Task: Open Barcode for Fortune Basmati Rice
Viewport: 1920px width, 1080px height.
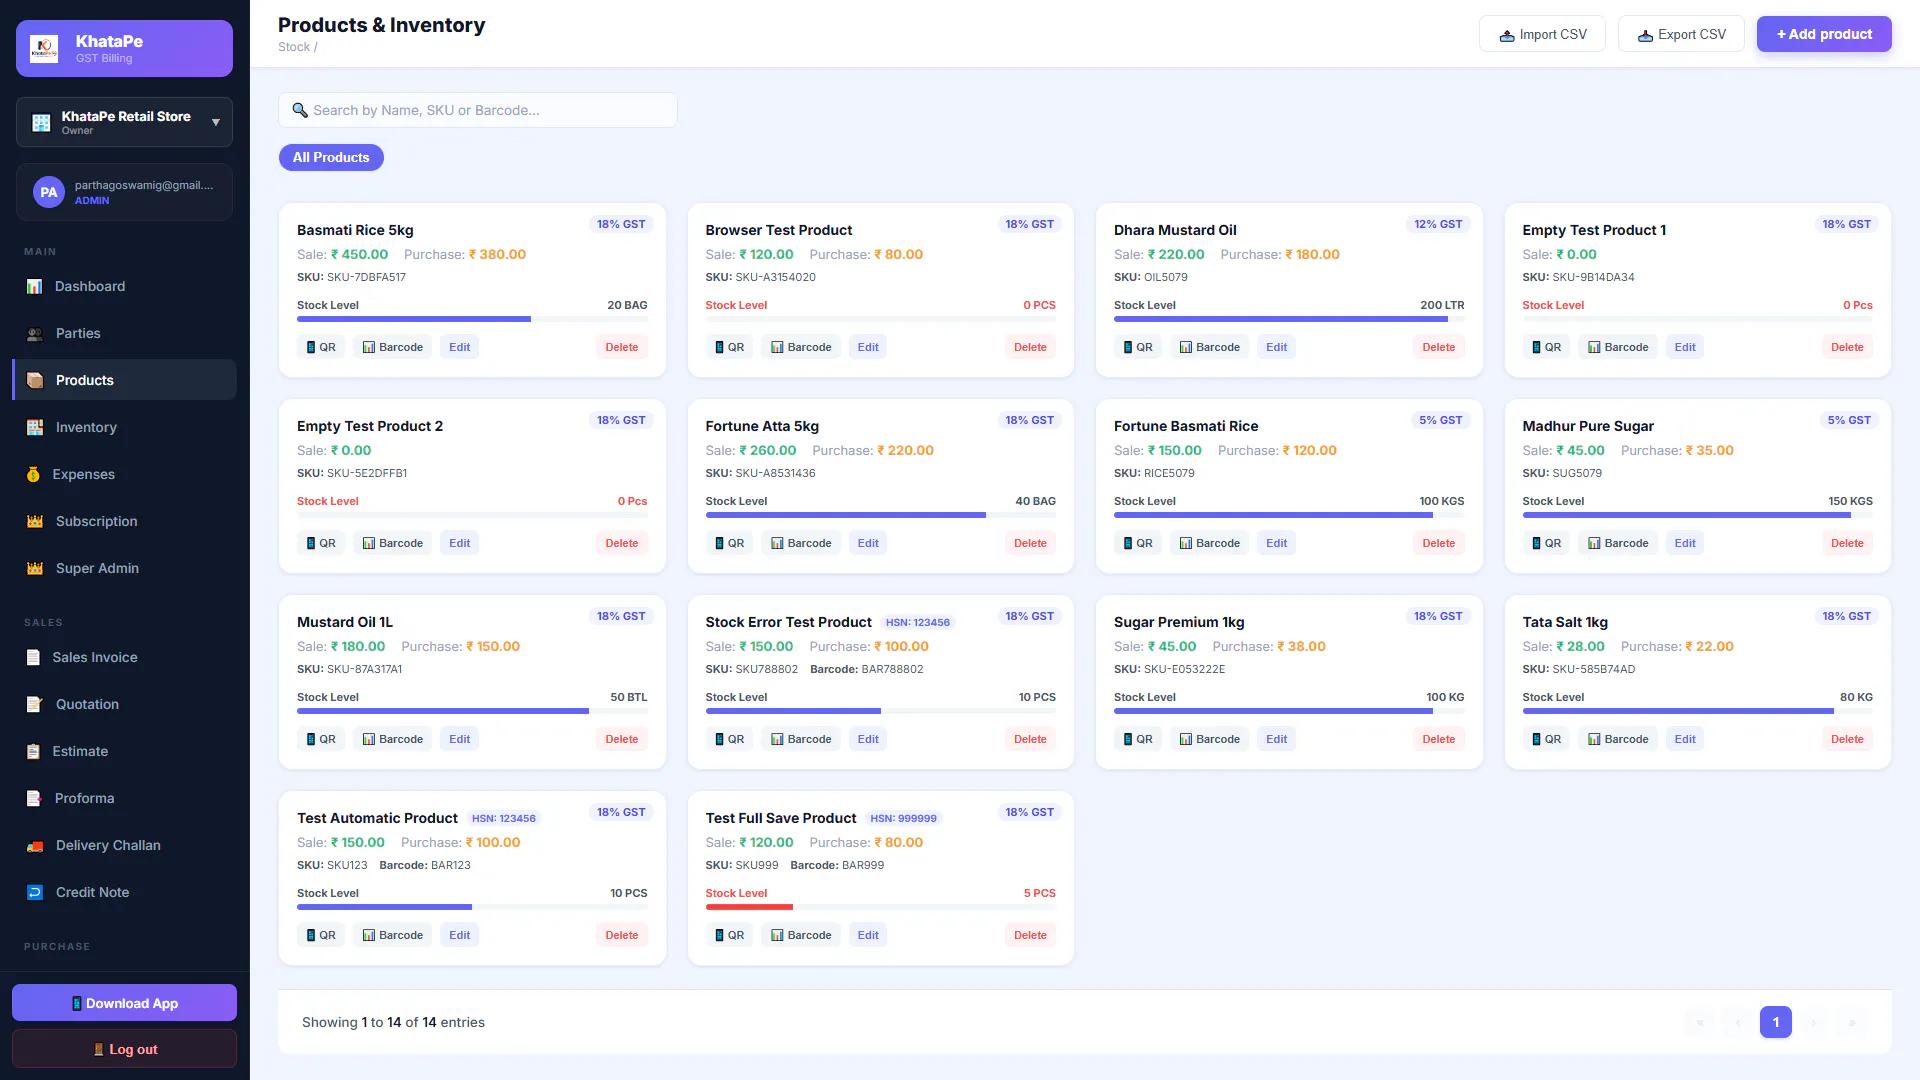Action: click(1210, 543)
